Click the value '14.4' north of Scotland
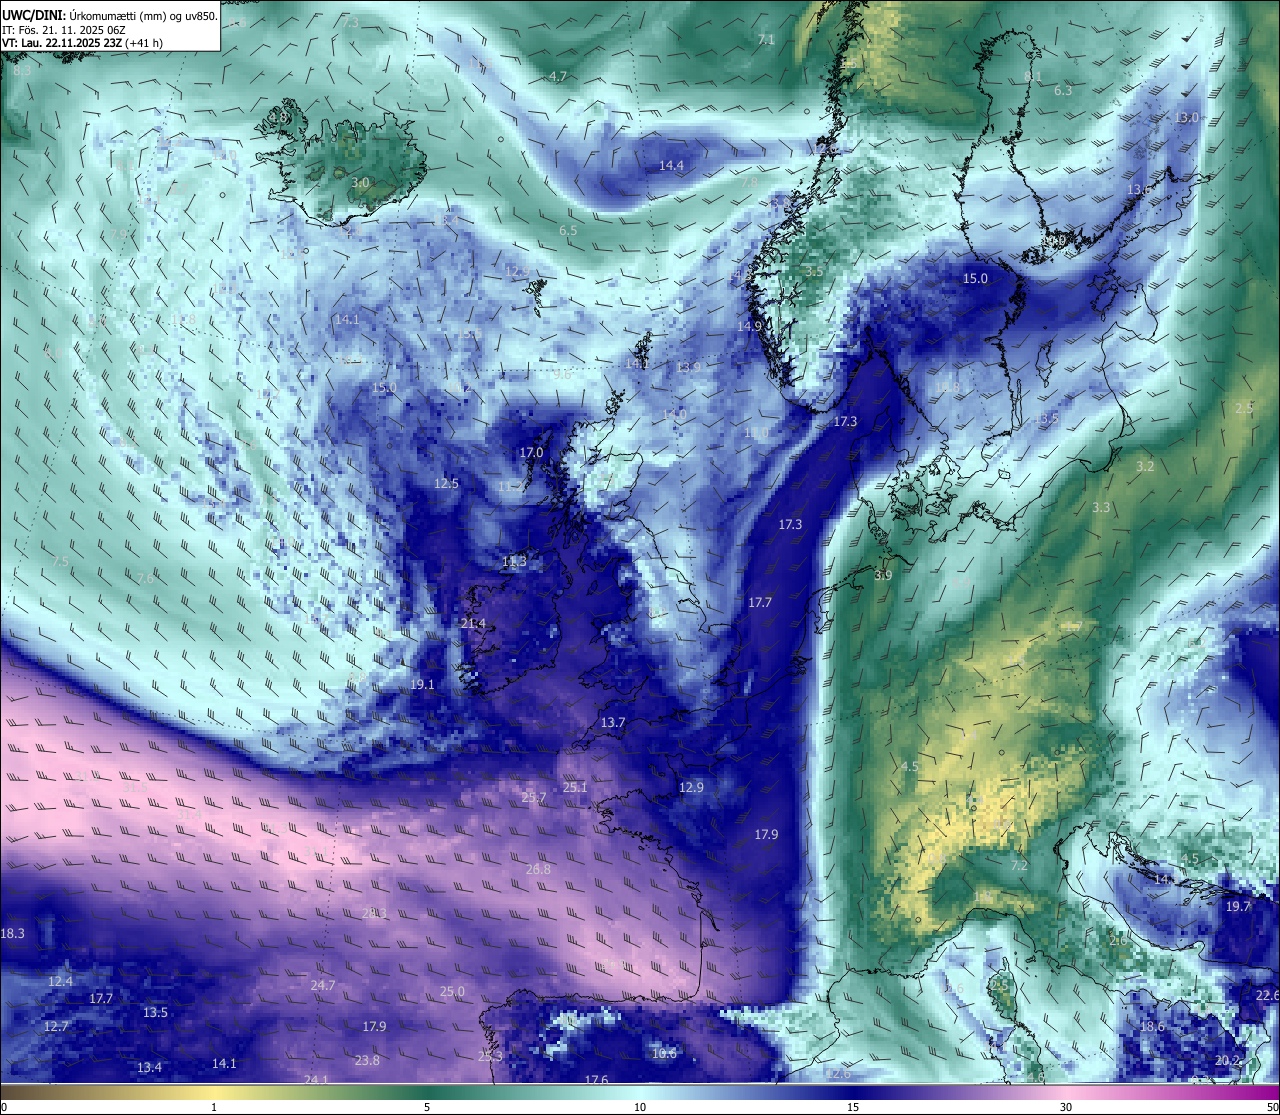This screenshot has height=1115, width=1280. (671, 166)
